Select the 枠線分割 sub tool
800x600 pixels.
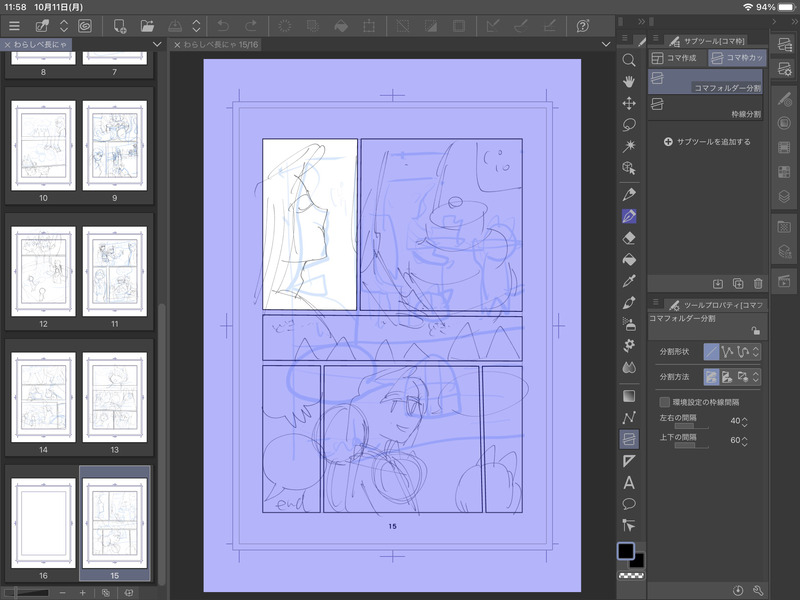(x=705, y=108)
